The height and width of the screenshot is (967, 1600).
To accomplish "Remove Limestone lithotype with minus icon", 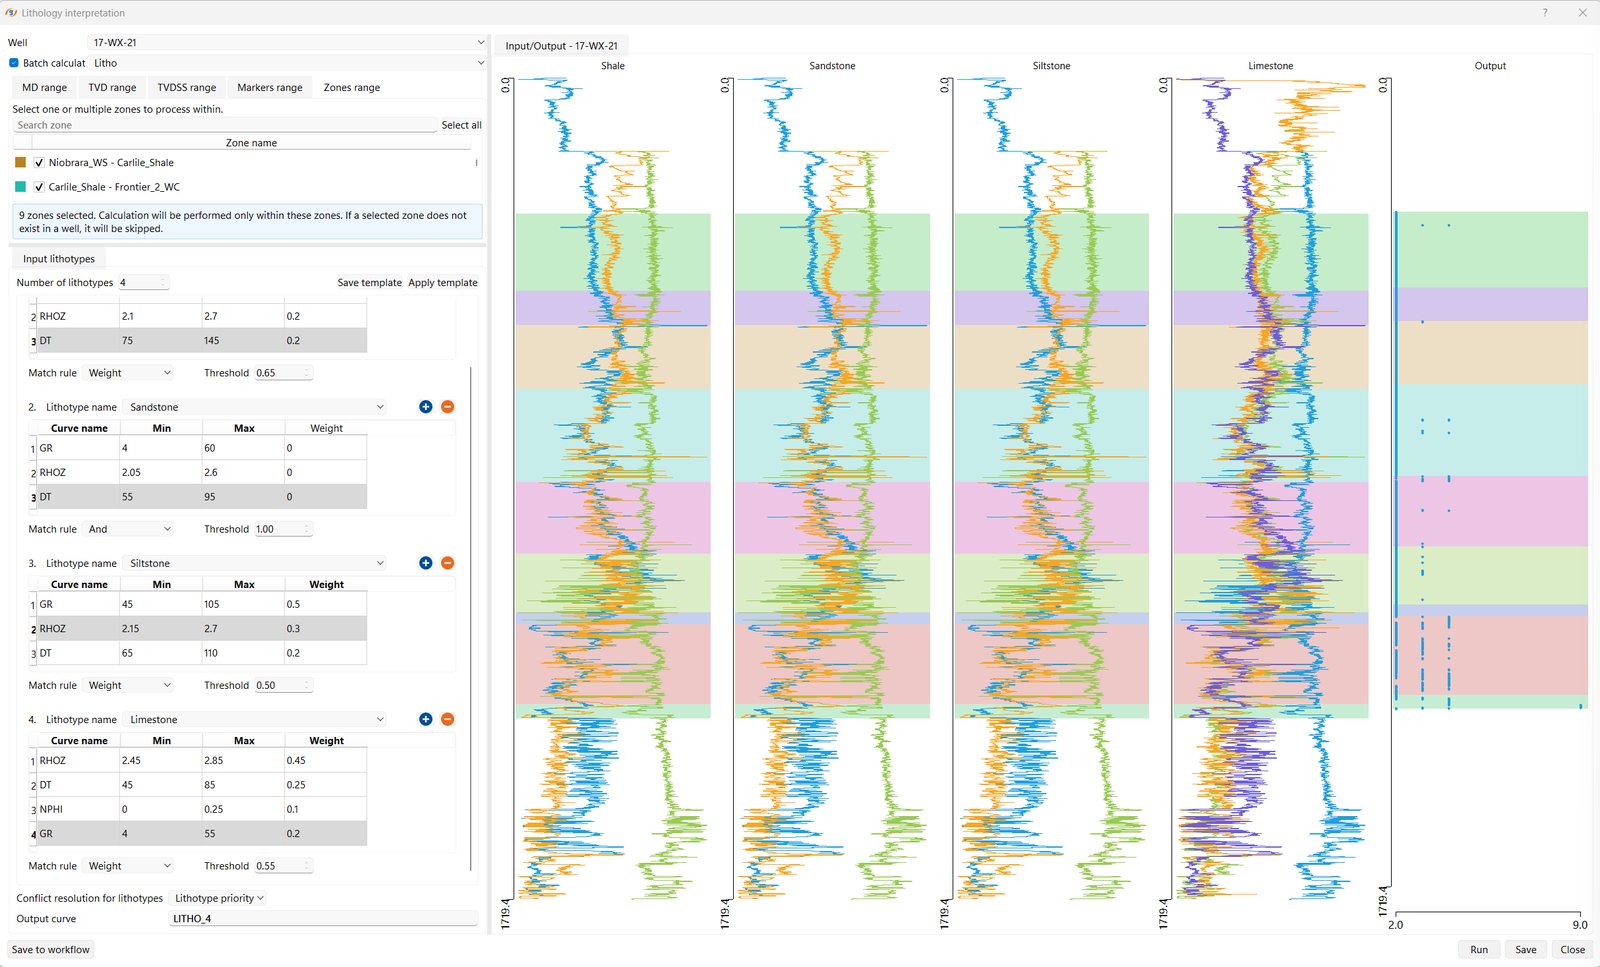I will coord(447,719).
